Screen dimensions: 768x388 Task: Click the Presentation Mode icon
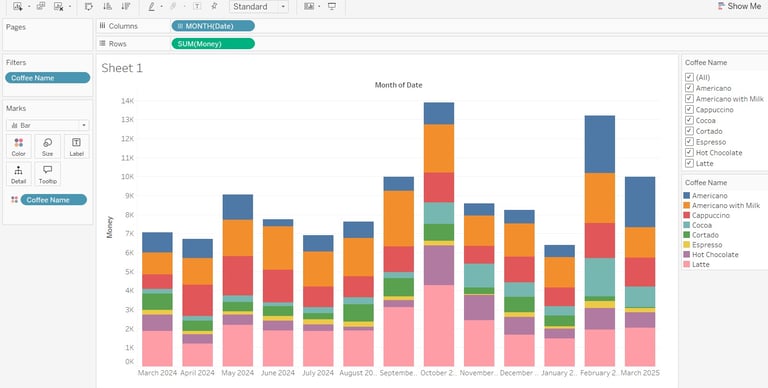pyautogui.click(x=332, y=6)
